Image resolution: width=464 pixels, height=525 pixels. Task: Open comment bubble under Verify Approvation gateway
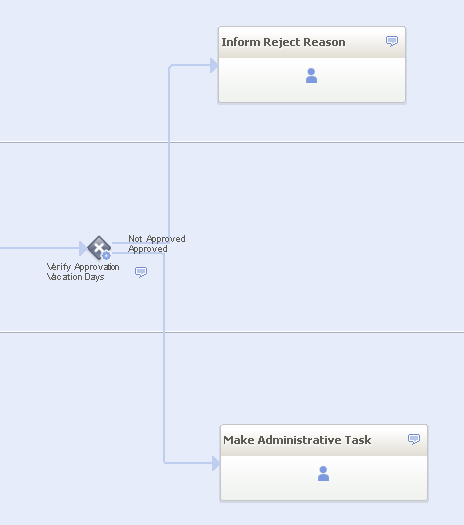pos(141,272)
